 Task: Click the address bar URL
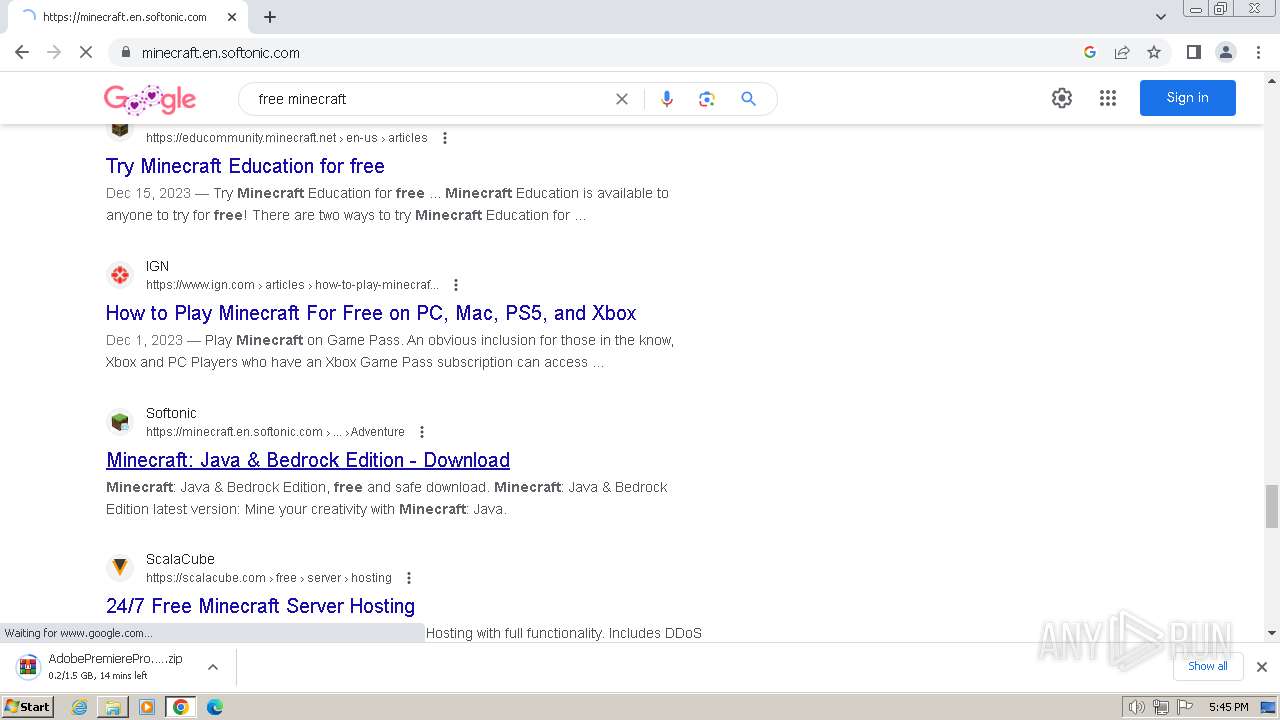[x=221, y=52]
